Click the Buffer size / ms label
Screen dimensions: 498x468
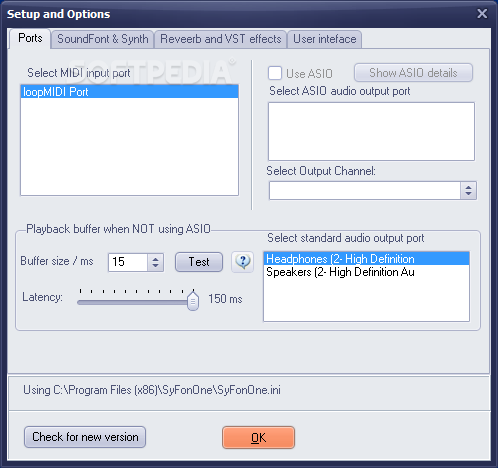click(x=57, y=261)
